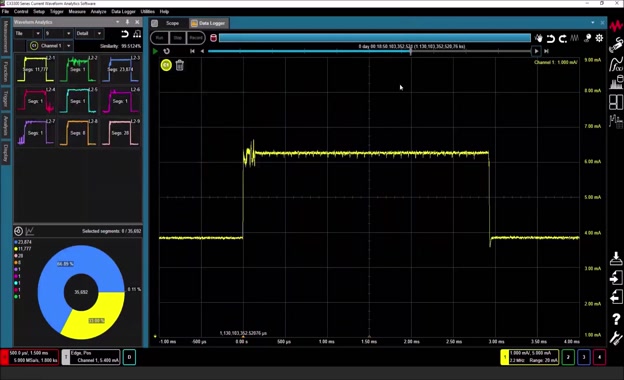
Task: Open Waveform Analytics panel options arrow
Action: (x=117, y=22)
